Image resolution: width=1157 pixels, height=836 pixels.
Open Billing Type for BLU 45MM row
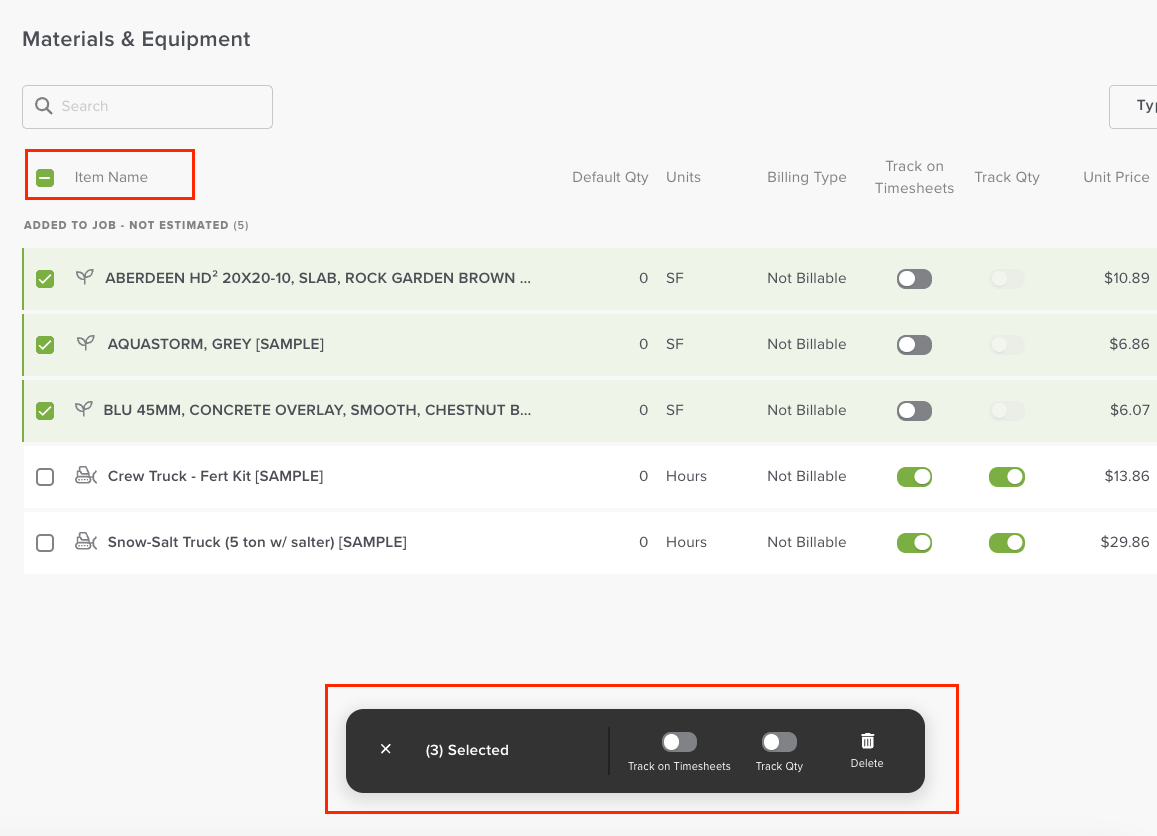(x=806, y=411)
